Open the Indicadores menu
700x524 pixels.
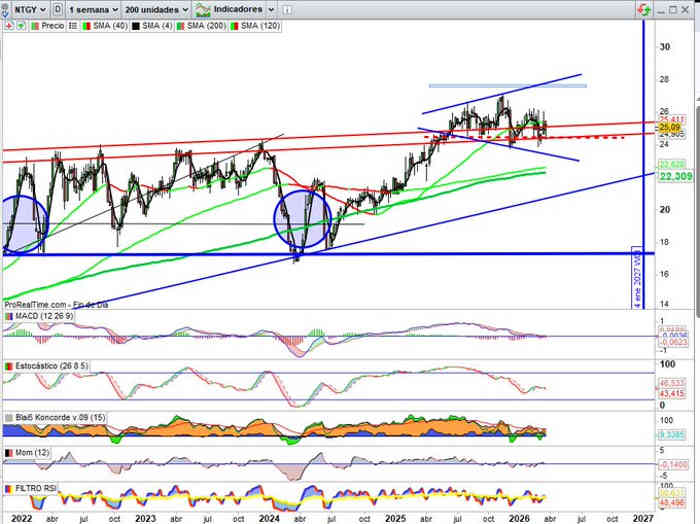coord(238,9)
